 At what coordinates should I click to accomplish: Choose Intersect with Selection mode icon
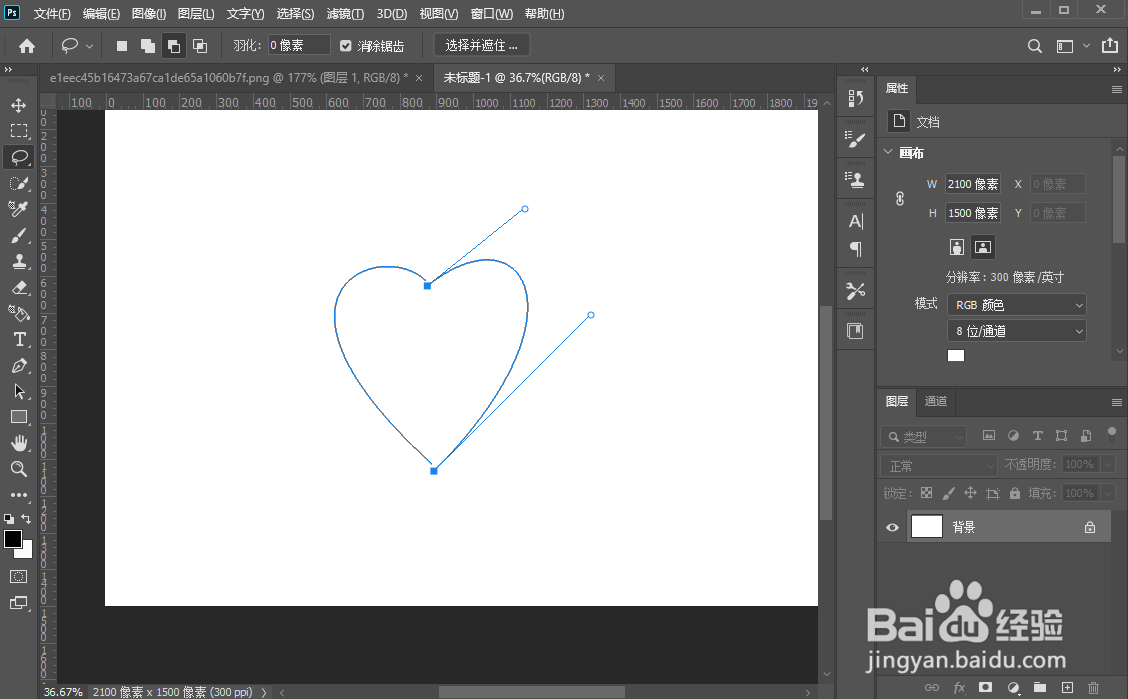200,46
